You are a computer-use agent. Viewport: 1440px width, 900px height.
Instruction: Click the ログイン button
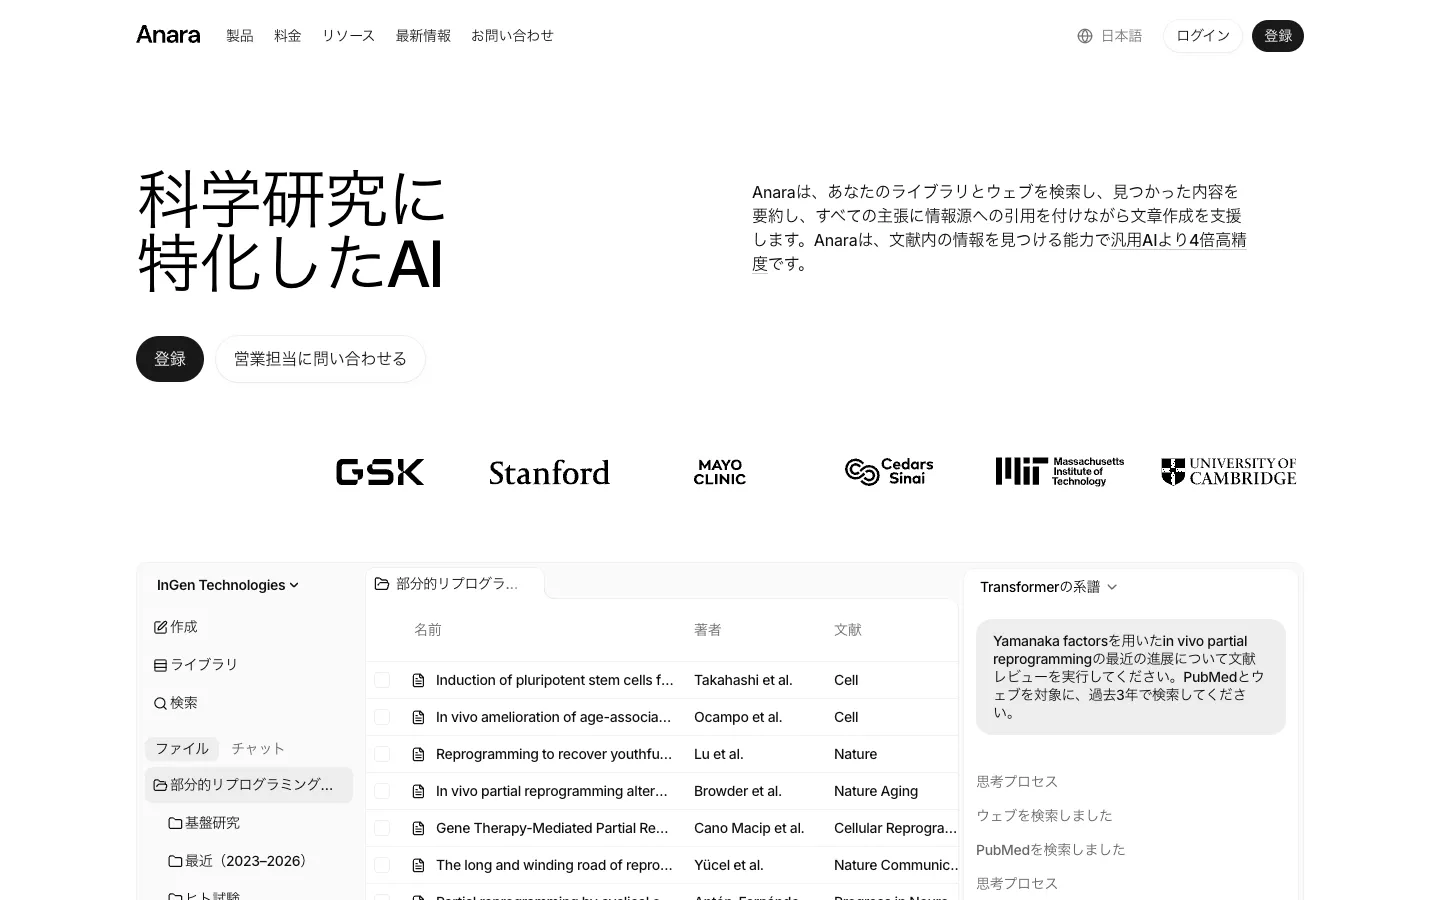point(1203,36)
